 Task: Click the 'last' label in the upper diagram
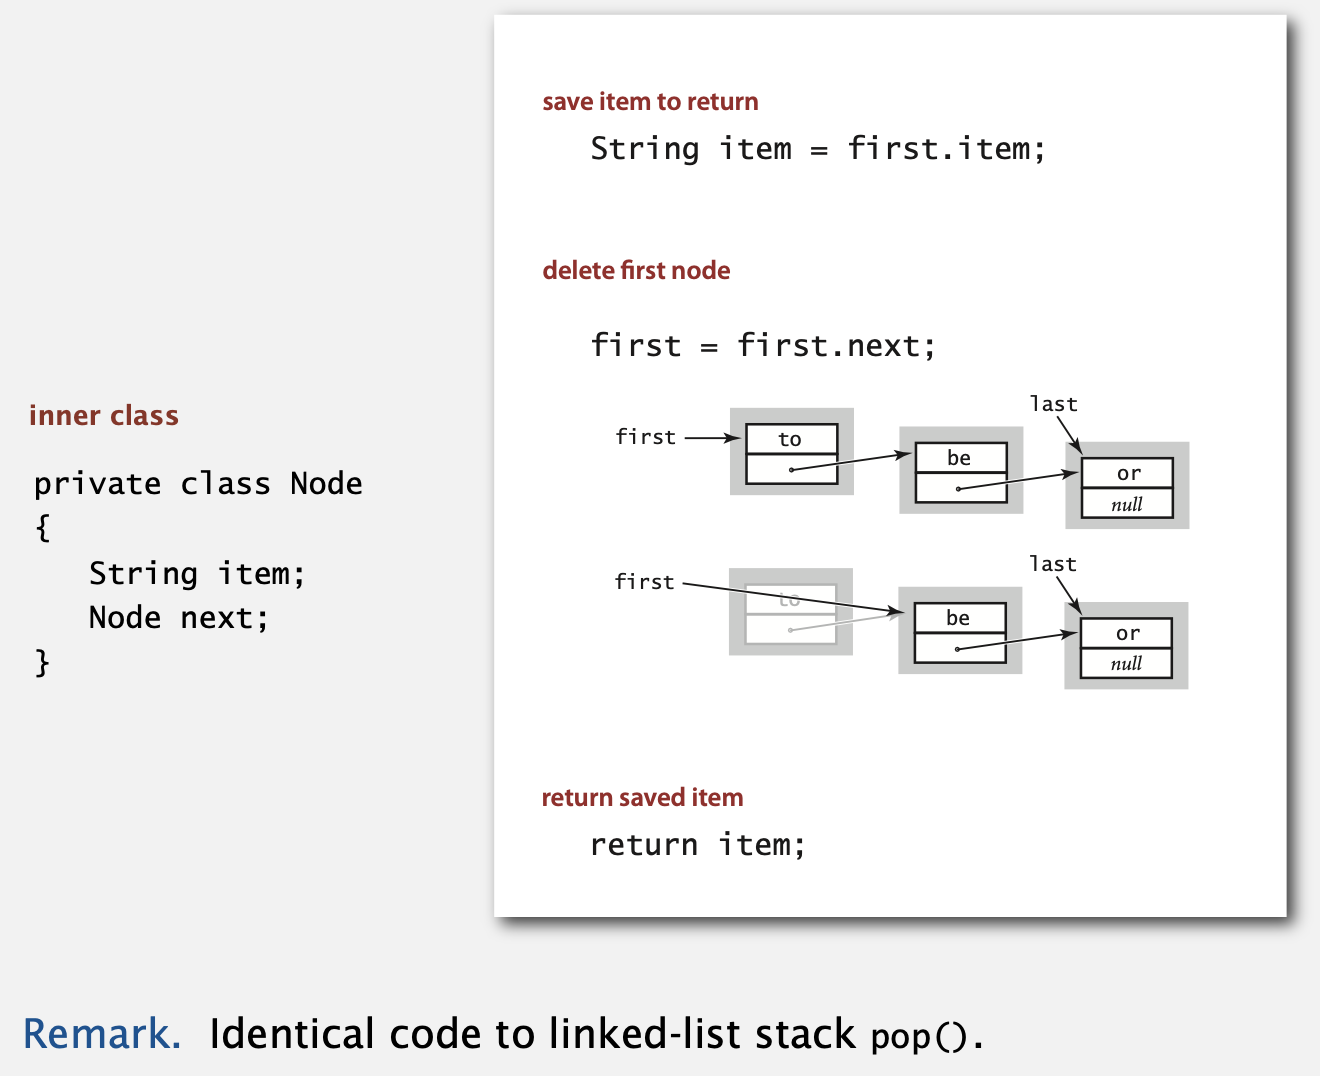pyautogui.click(x=1054, y=404)
